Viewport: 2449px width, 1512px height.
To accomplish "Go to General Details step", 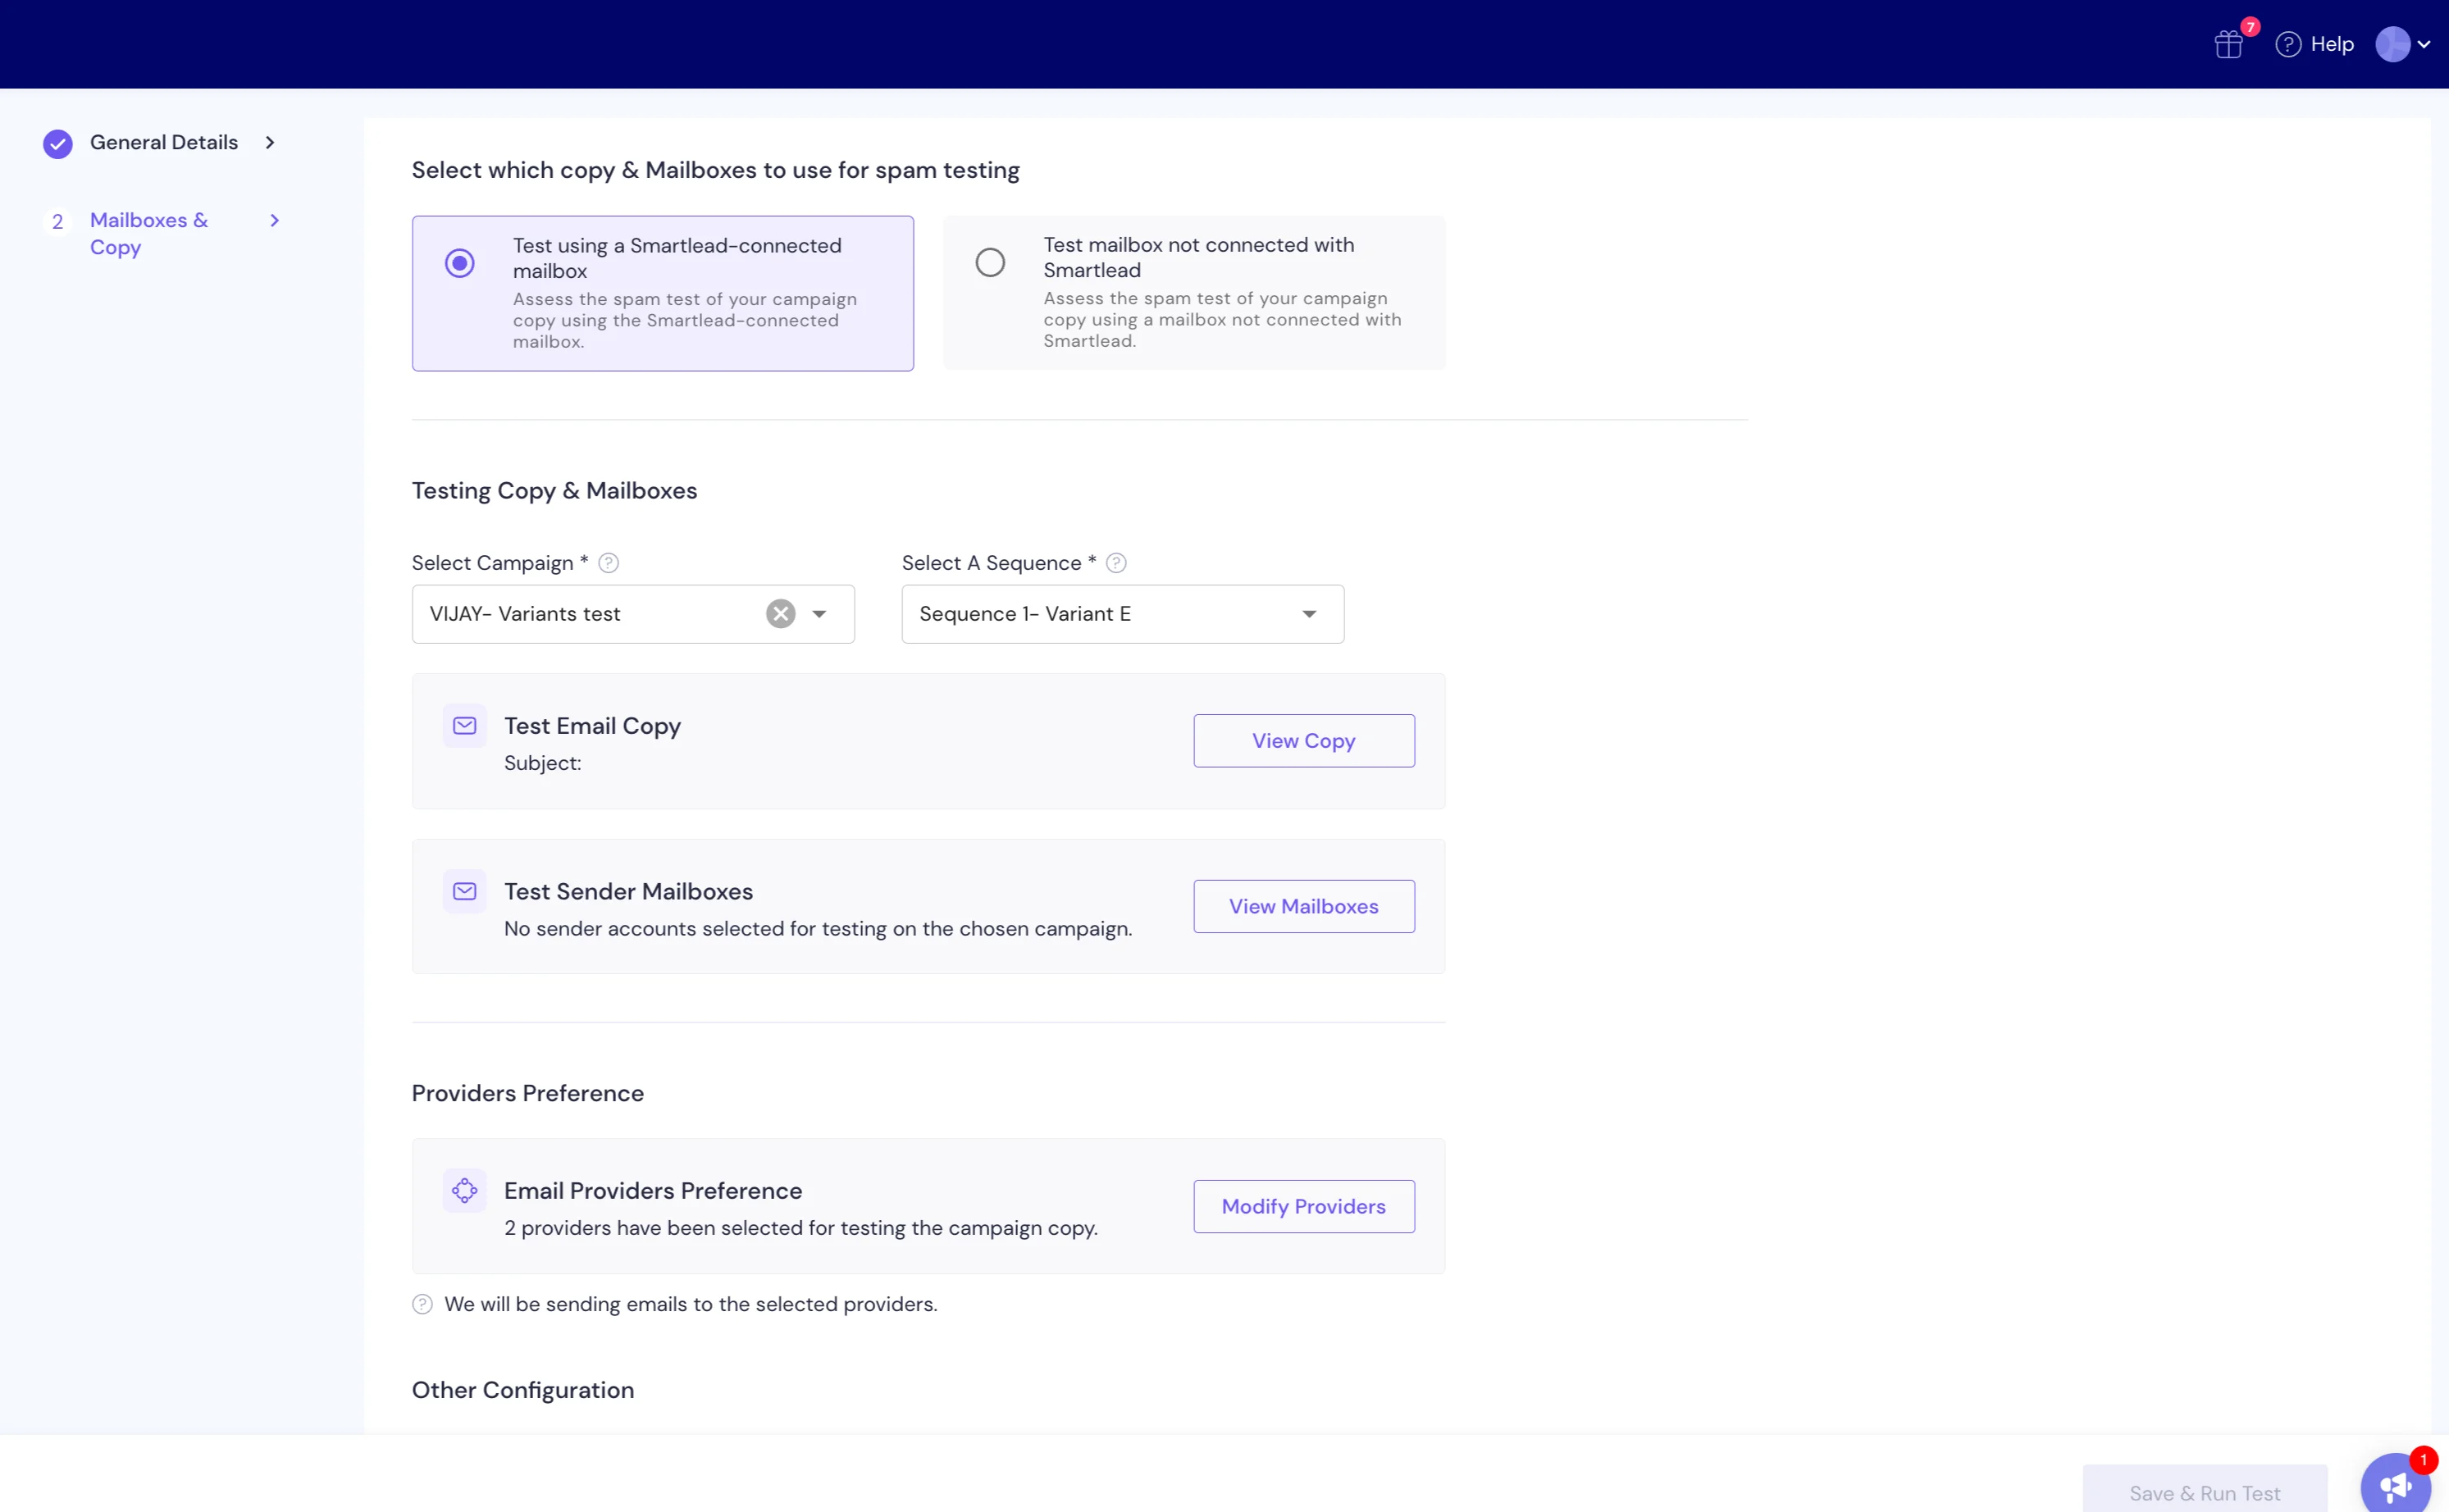I will pyautogui.click(x=164, y=142).
